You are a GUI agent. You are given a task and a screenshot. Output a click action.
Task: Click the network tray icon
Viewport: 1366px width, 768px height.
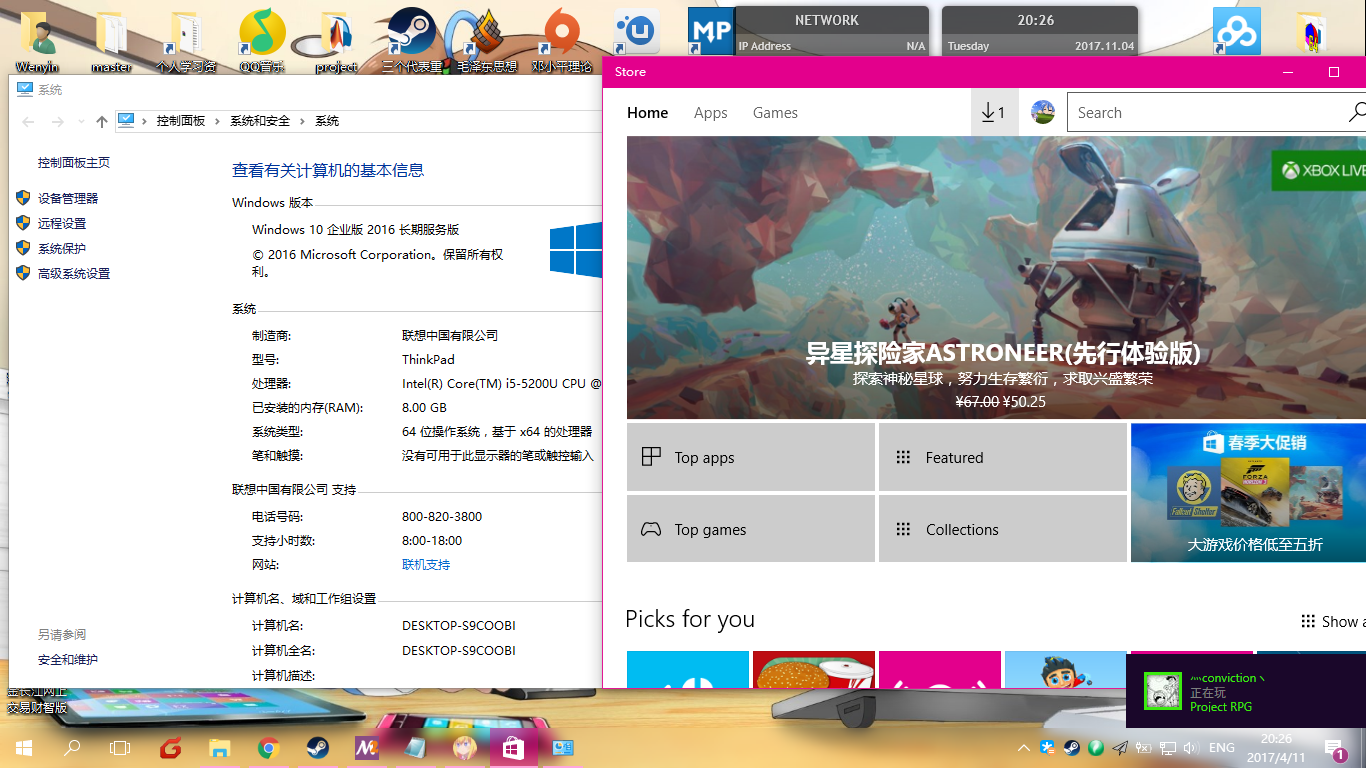click(1166, 747)
